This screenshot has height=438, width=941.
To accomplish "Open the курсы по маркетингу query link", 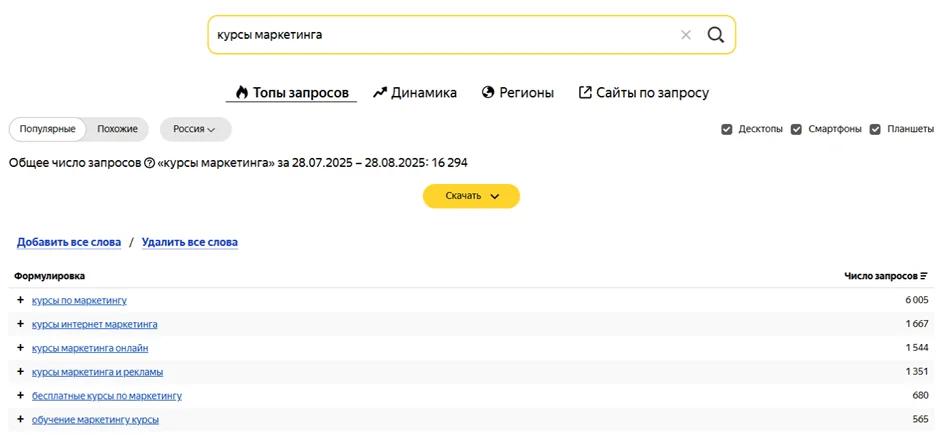I will (79, 300).
